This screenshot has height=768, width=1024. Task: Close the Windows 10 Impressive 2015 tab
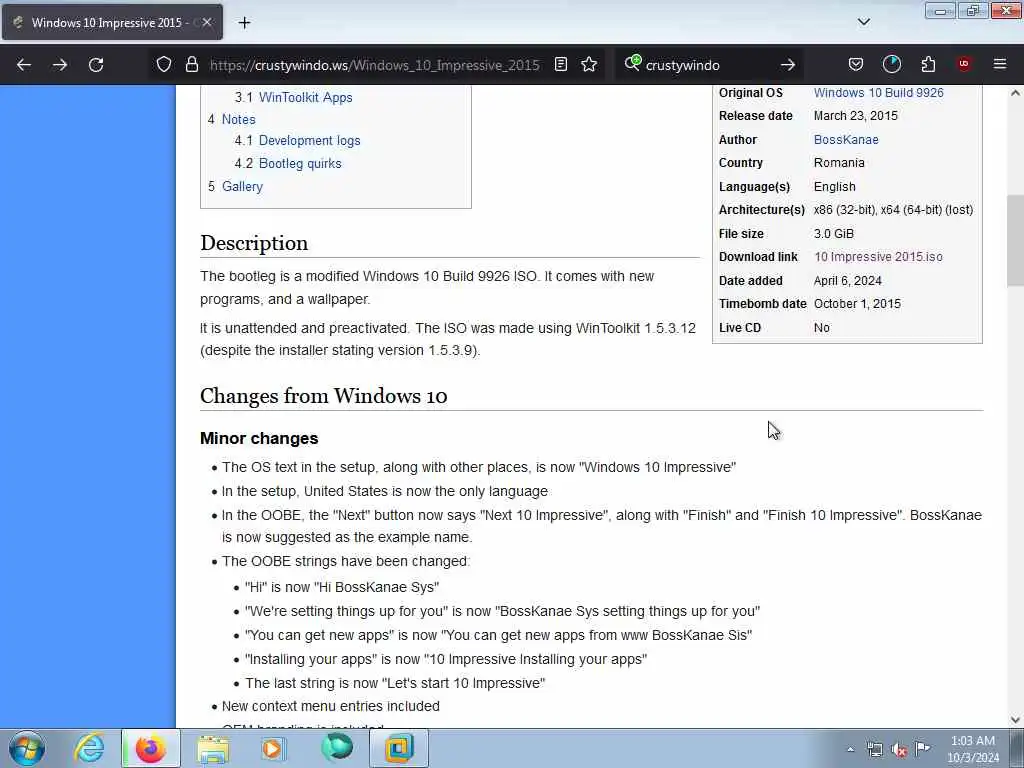206,22
